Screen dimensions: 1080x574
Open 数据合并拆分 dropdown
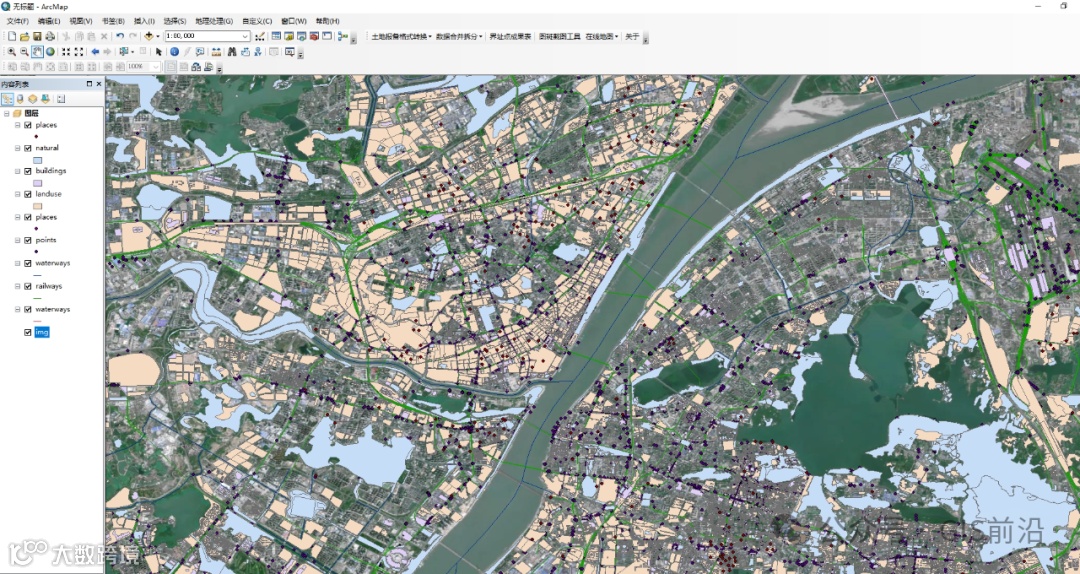459,37
